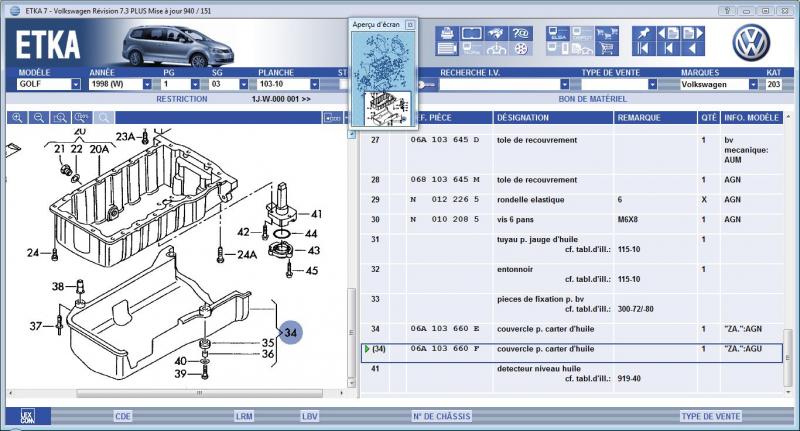Zoom in on the illustration

(17, 118)
